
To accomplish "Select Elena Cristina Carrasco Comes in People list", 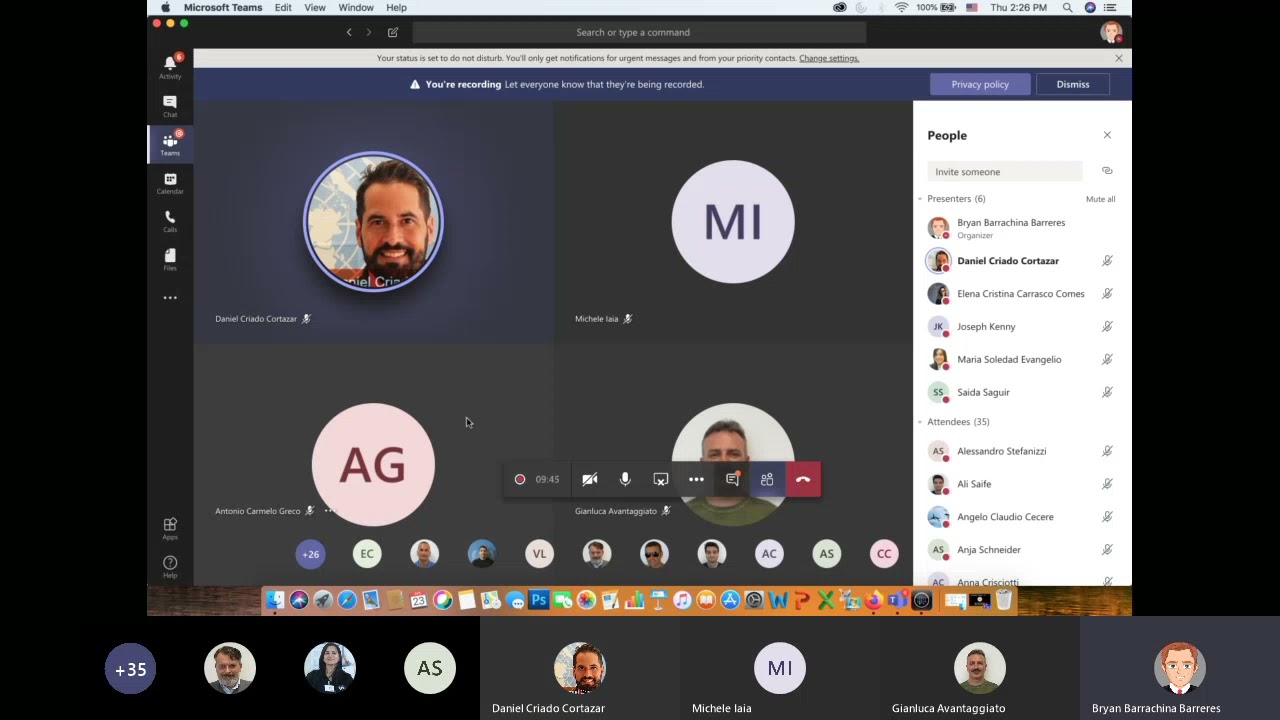I will coord(1022,294).
